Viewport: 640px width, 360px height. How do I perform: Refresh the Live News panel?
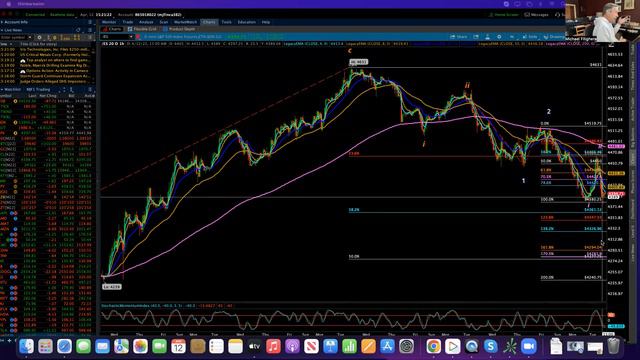click(x=78, y=30)
